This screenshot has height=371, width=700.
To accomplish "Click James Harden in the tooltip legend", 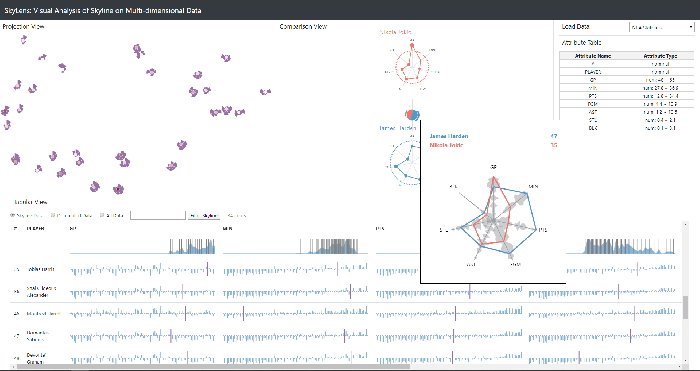I will pyautogui.click(x=449, y=137).
